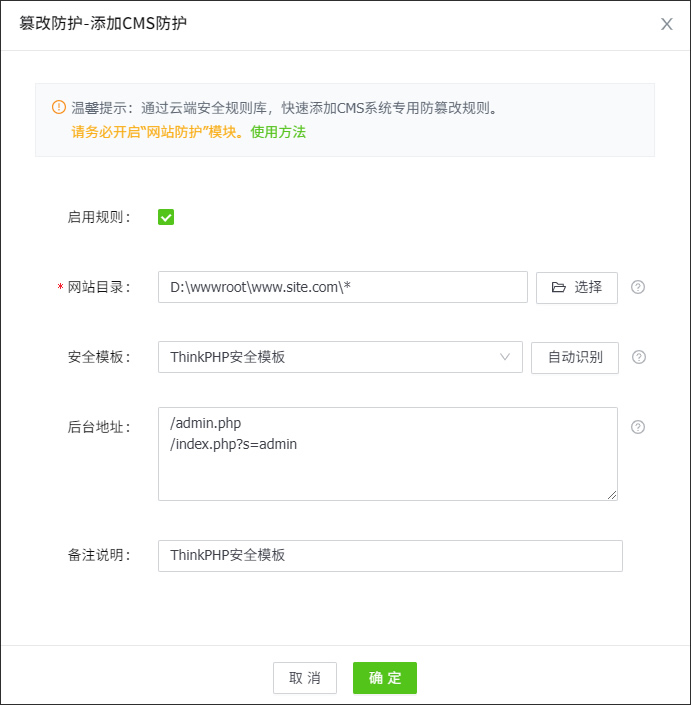The image size is (691, 705).
Task: Click the folder icon on 选择 button
Action: tap(559, 287)
